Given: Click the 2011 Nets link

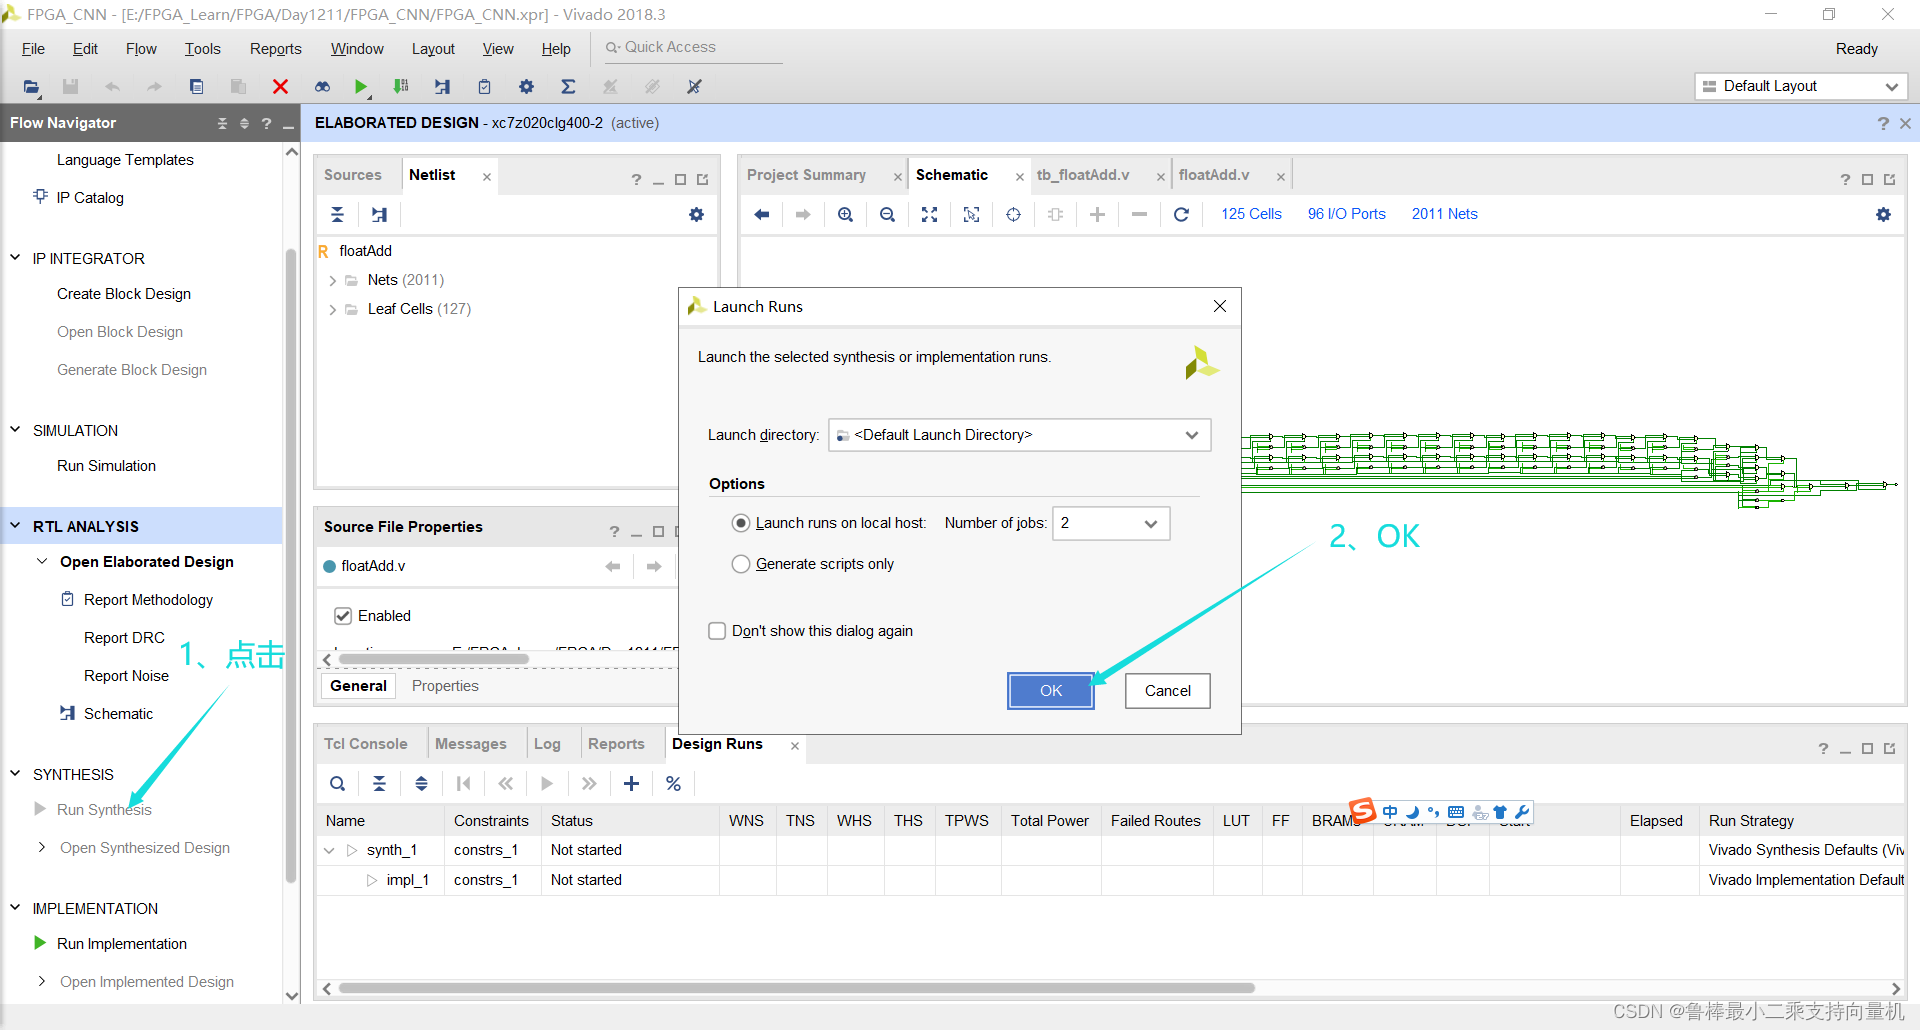Looking at the screenshot, I should [1444, 214].
